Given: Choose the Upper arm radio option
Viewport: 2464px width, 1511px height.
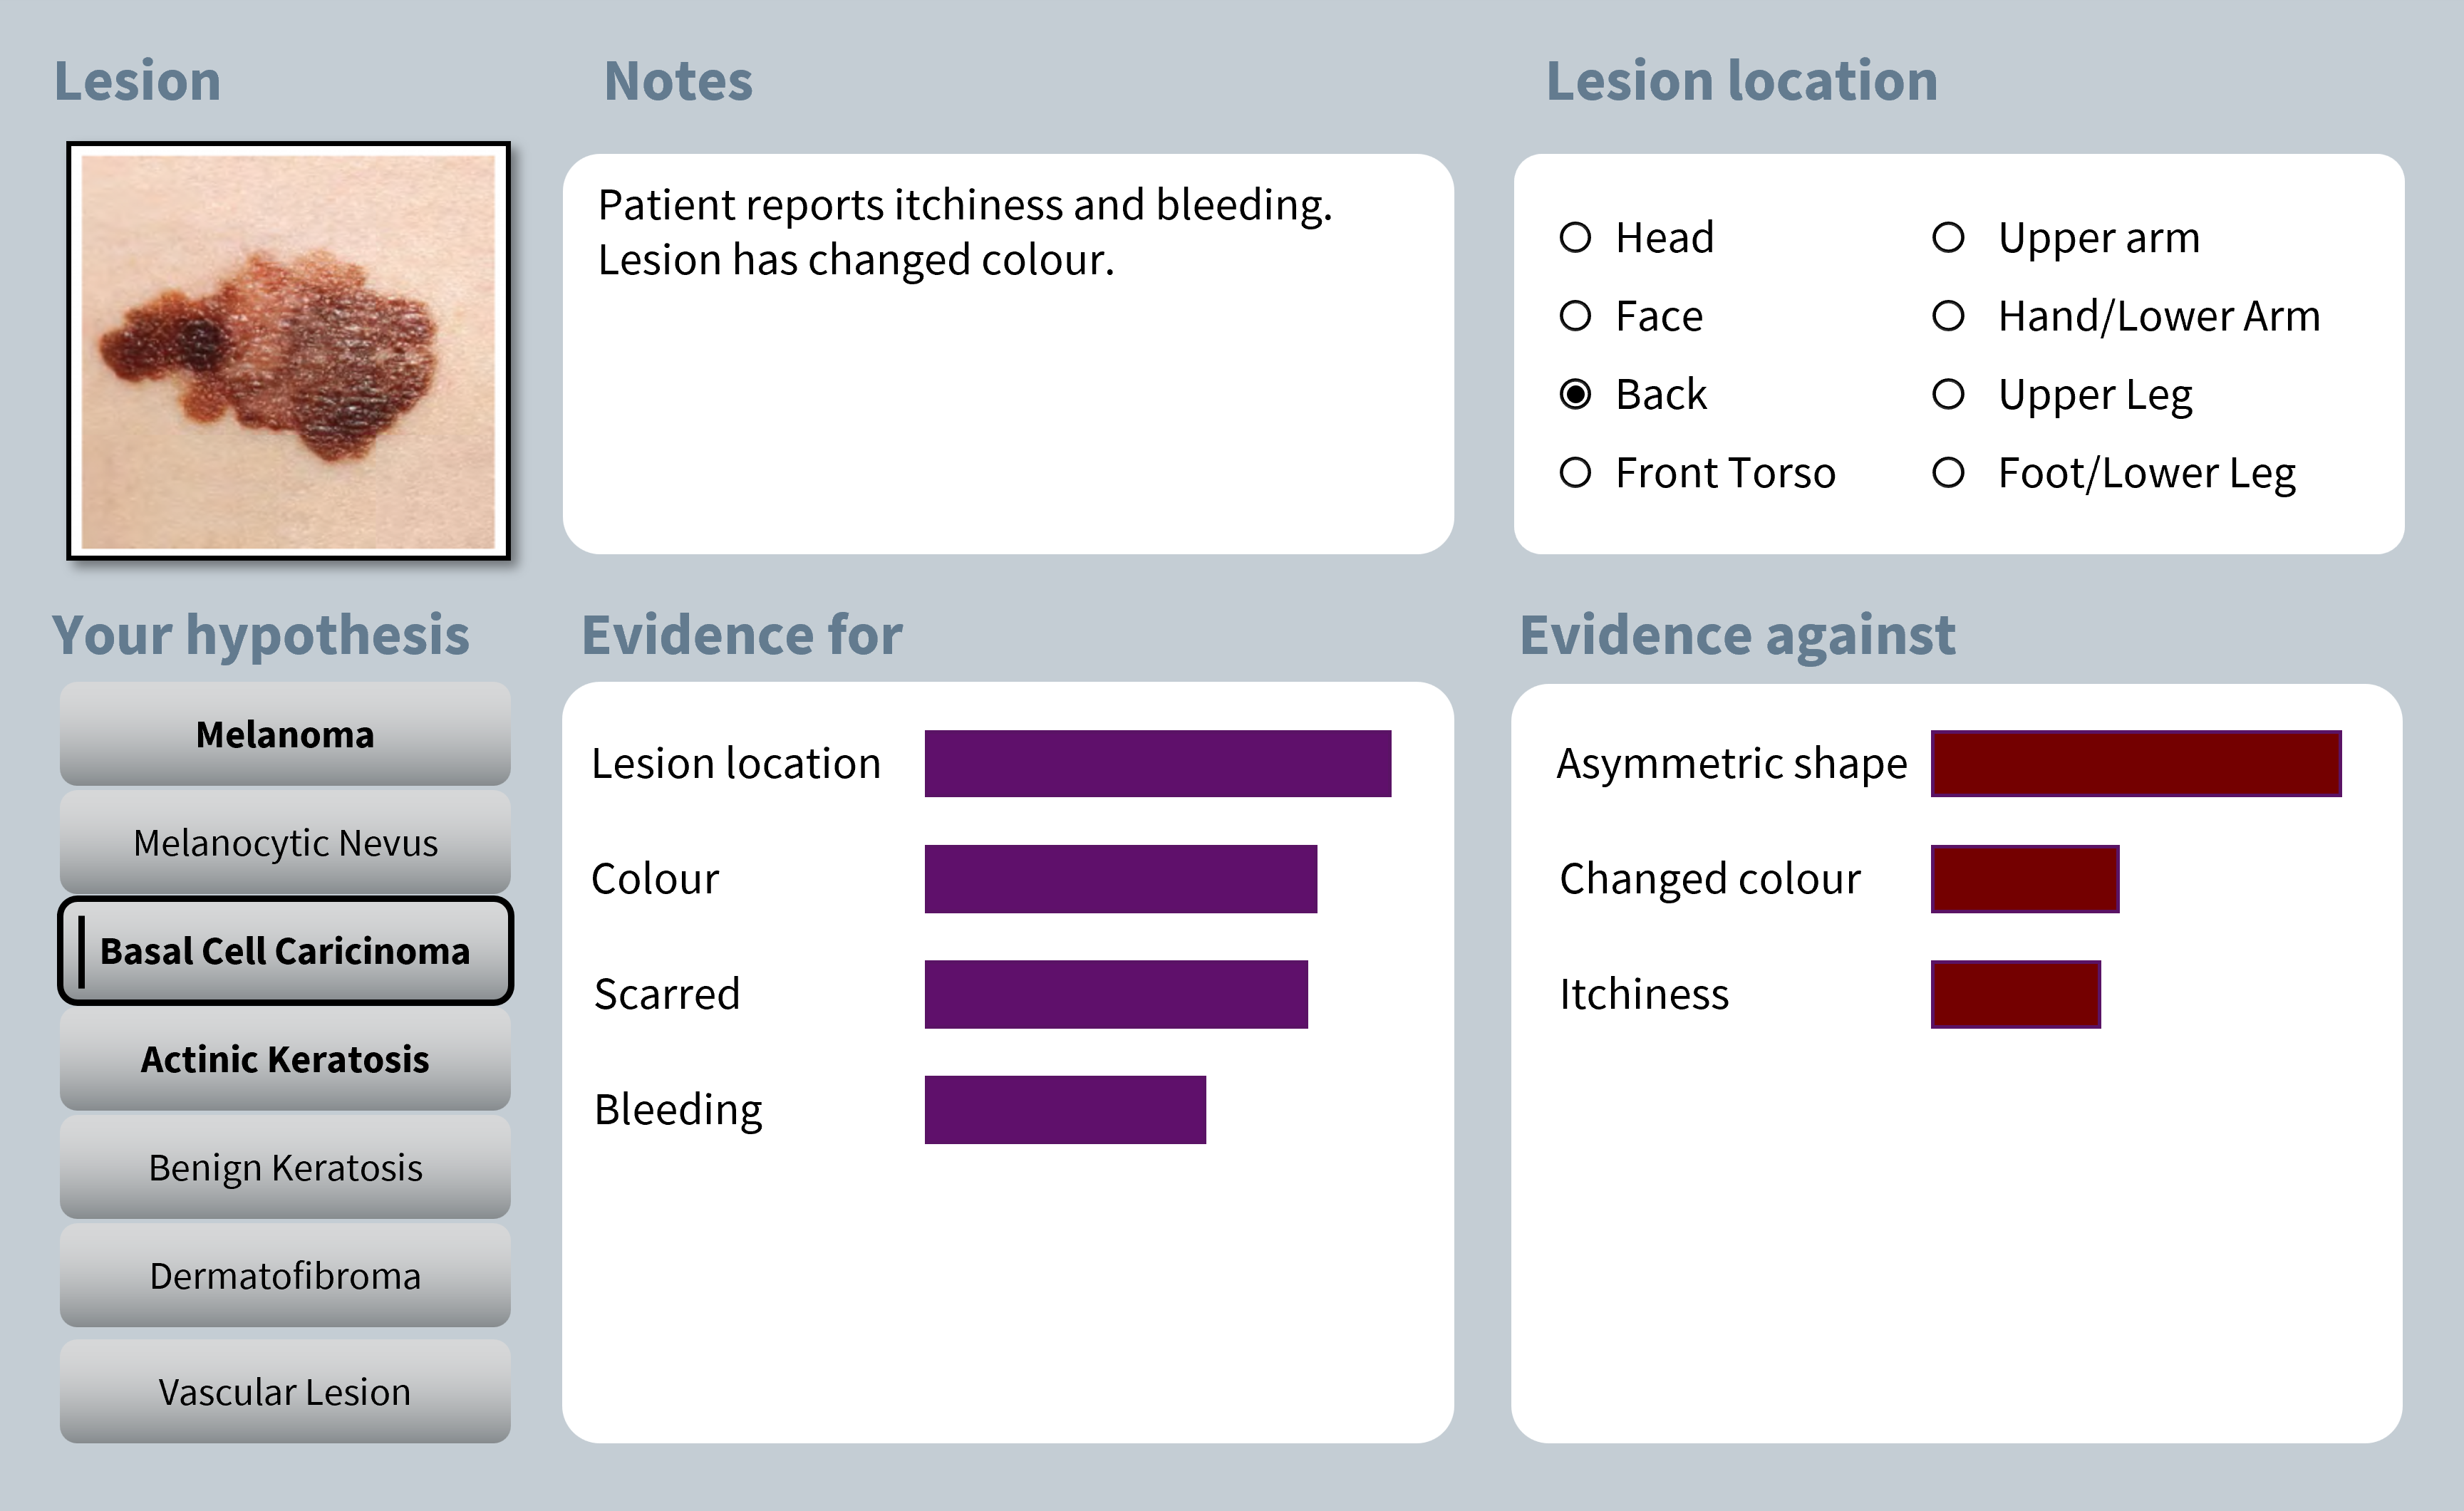Looking at the screenshot, I should coord(1948,238).
